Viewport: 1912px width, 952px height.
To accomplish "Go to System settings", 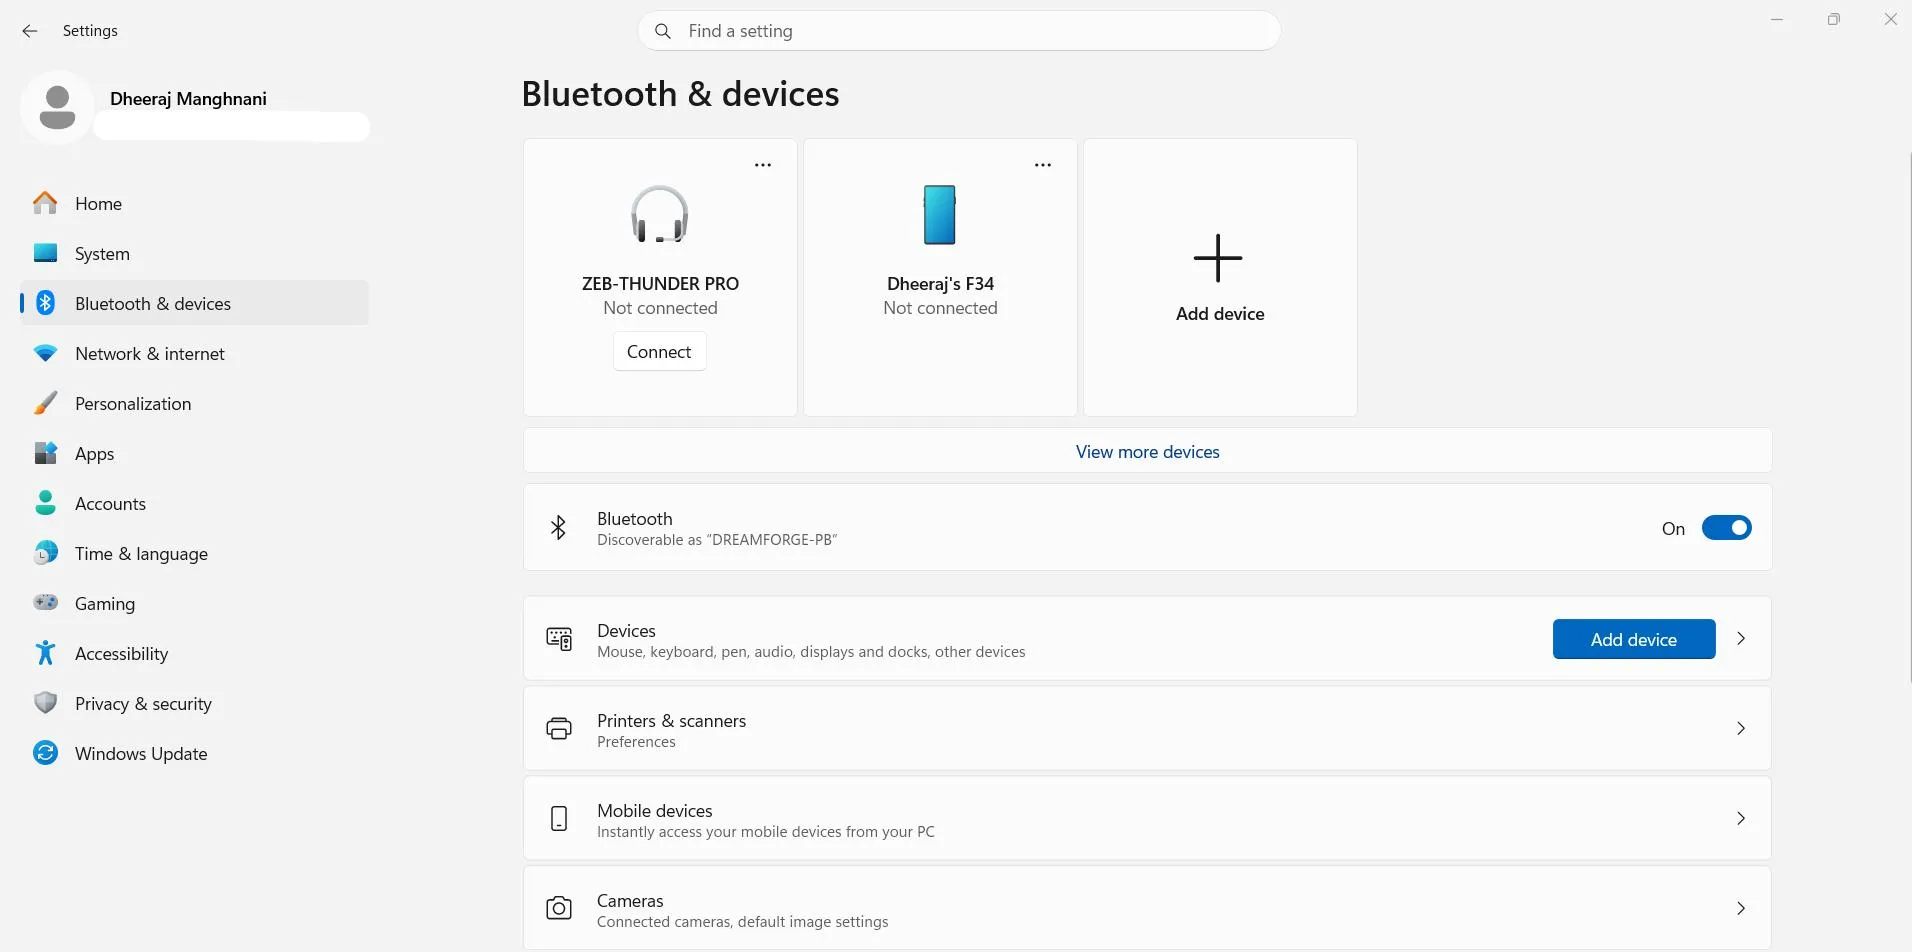I will click(194, 253).
